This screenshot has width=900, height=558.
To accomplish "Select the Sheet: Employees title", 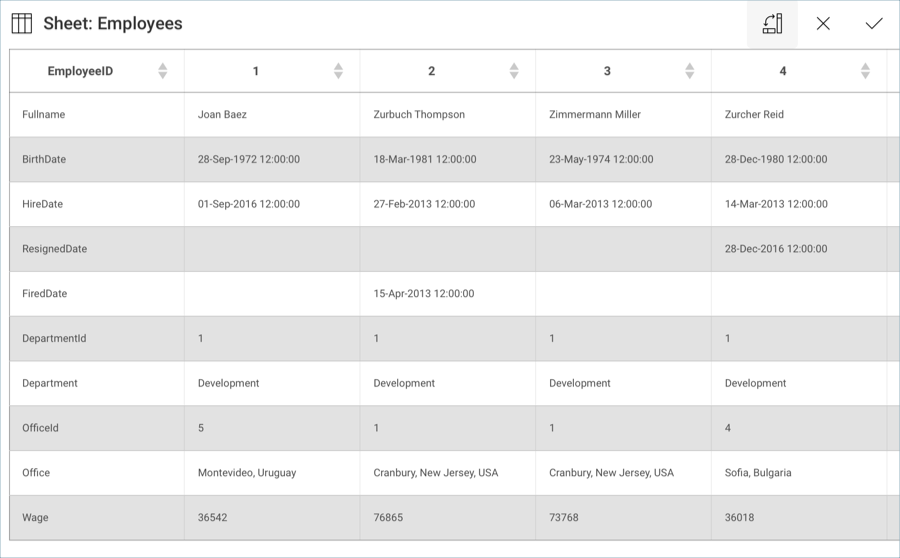I will tap(112, 24).
